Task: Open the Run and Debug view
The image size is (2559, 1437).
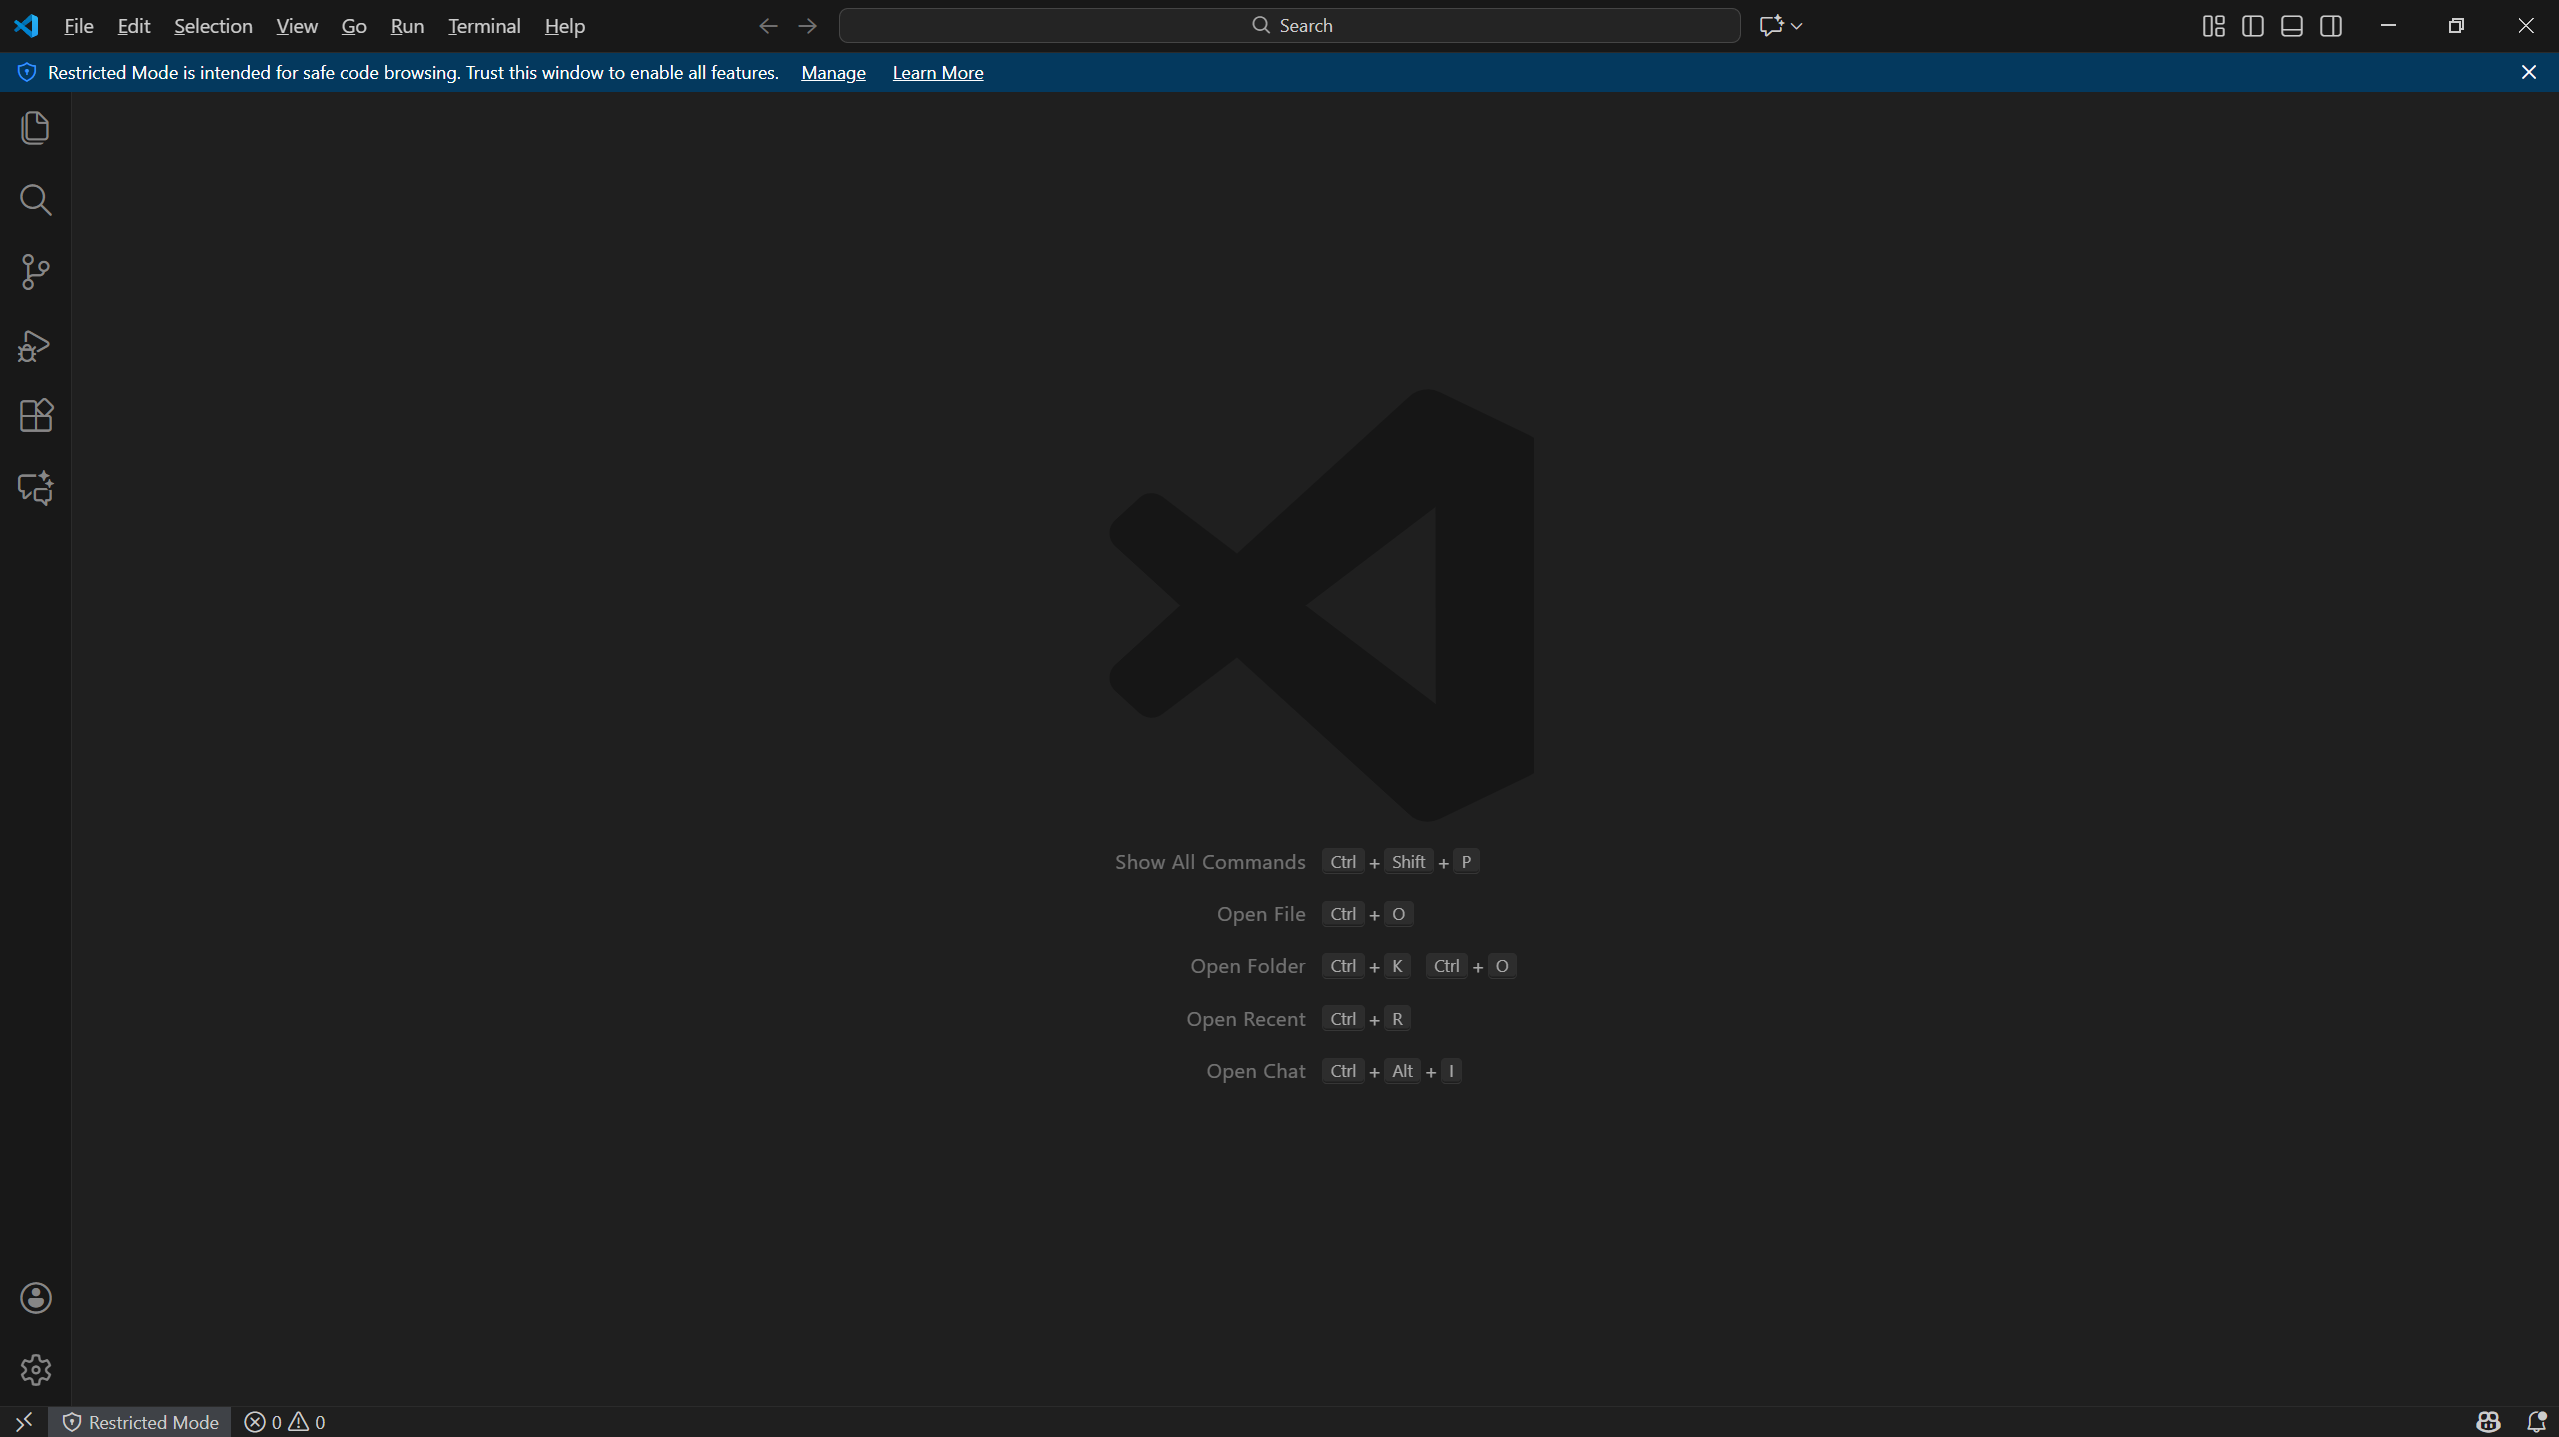Action: click(x=35, y=345)
